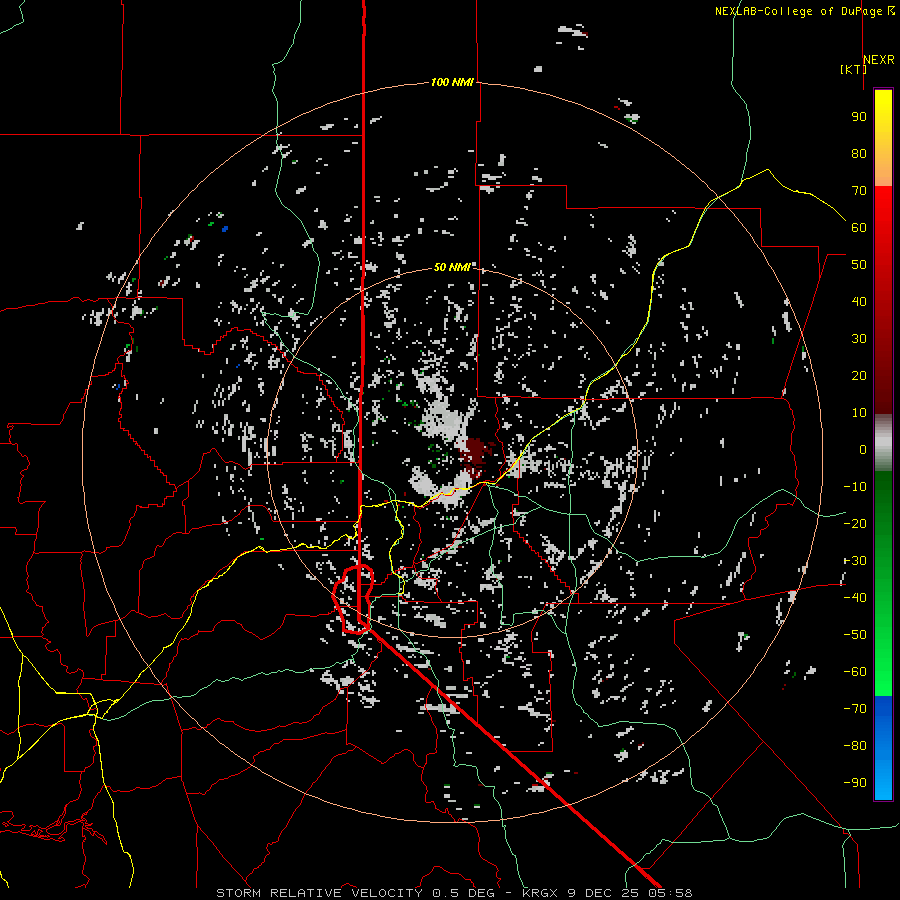Image resolution: width=900 pixels, height=900 pixels.
Task: Click the 100 NMI range ring label
Action: click(452, 82)
